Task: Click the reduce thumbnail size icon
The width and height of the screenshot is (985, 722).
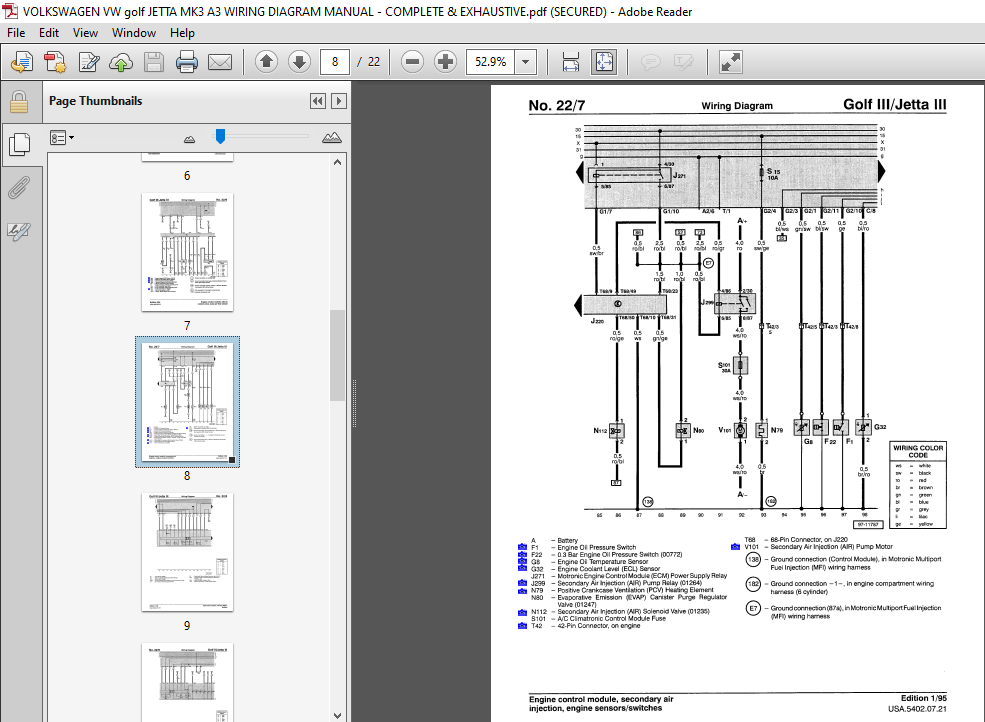Action: coord(189,139)
